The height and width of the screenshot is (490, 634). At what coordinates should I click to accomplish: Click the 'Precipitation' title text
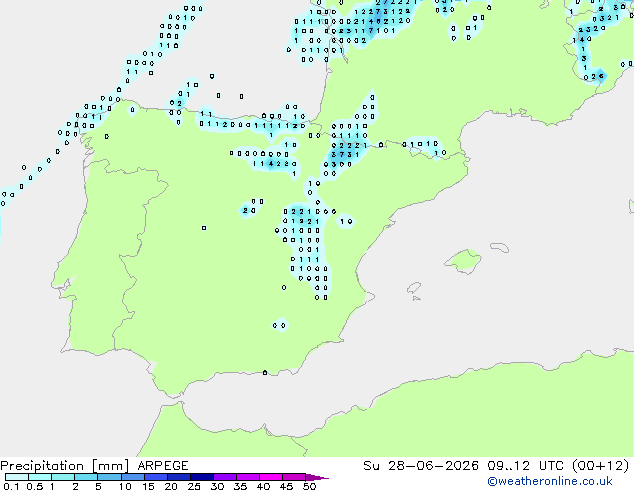click(x=42, y=466)
